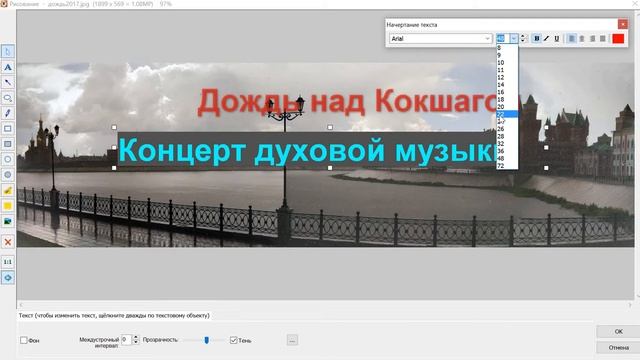This screenshot has height=360, width=640.
Task: Click the line spacing value field
Action: 127,340
